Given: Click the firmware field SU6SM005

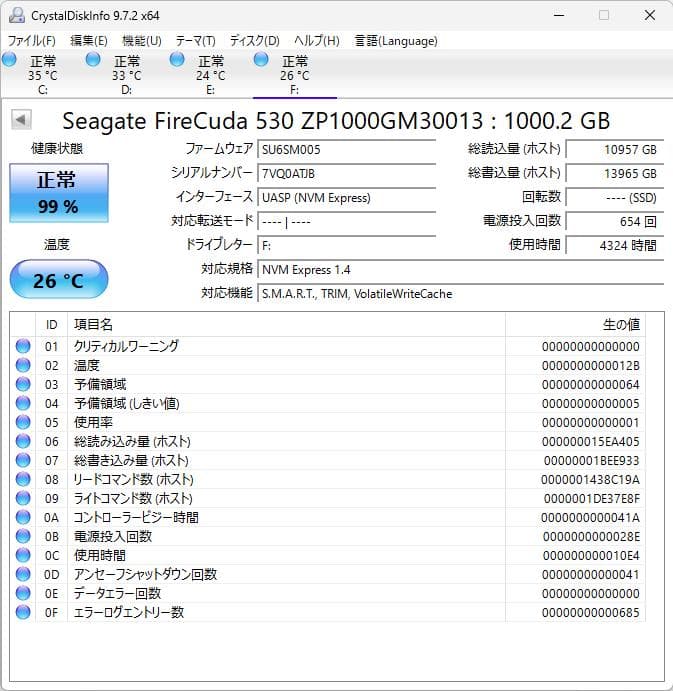Looking at the screenshot, I should coord(347,149).
